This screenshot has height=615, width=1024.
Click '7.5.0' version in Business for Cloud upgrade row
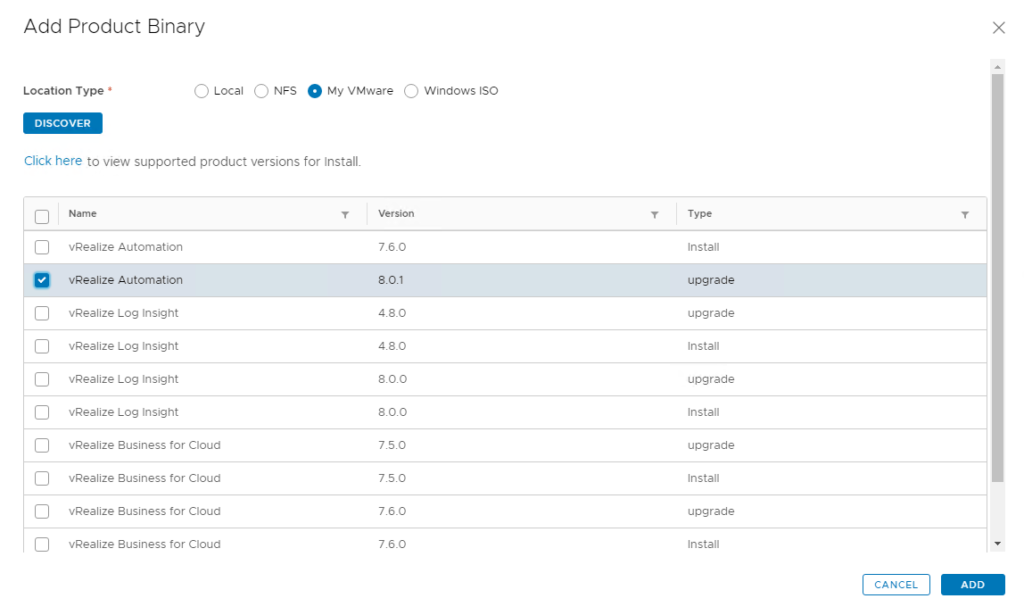click(x=392, y=445)
